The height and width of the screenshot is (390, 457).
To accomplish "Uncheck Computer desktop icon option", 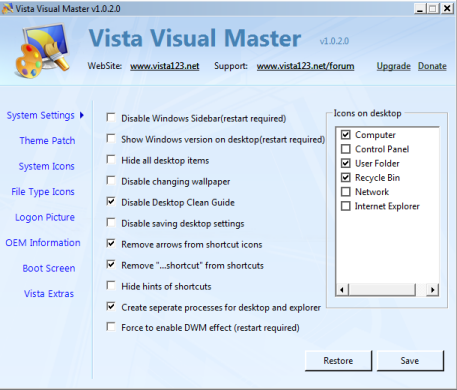I will point(346,135).
